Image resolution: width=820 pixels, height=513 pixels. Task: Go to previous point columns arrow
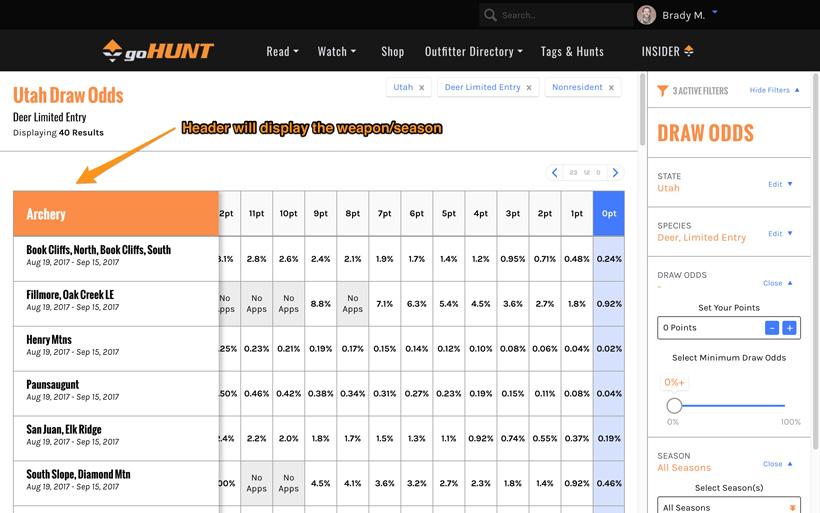tap(554, 173)
